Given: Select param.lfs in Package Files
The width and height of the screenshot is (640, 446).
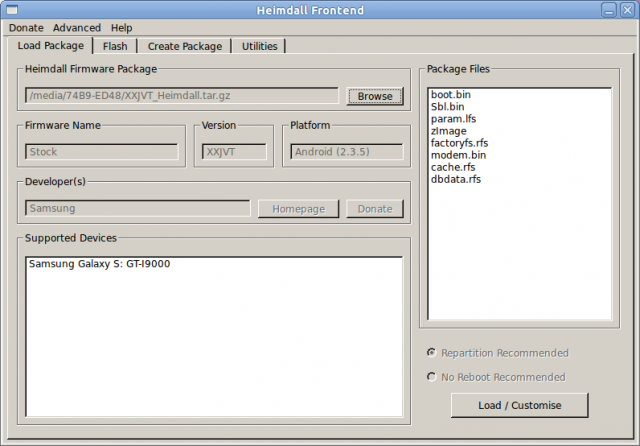Looking at the screenshot, I should 453,119.
